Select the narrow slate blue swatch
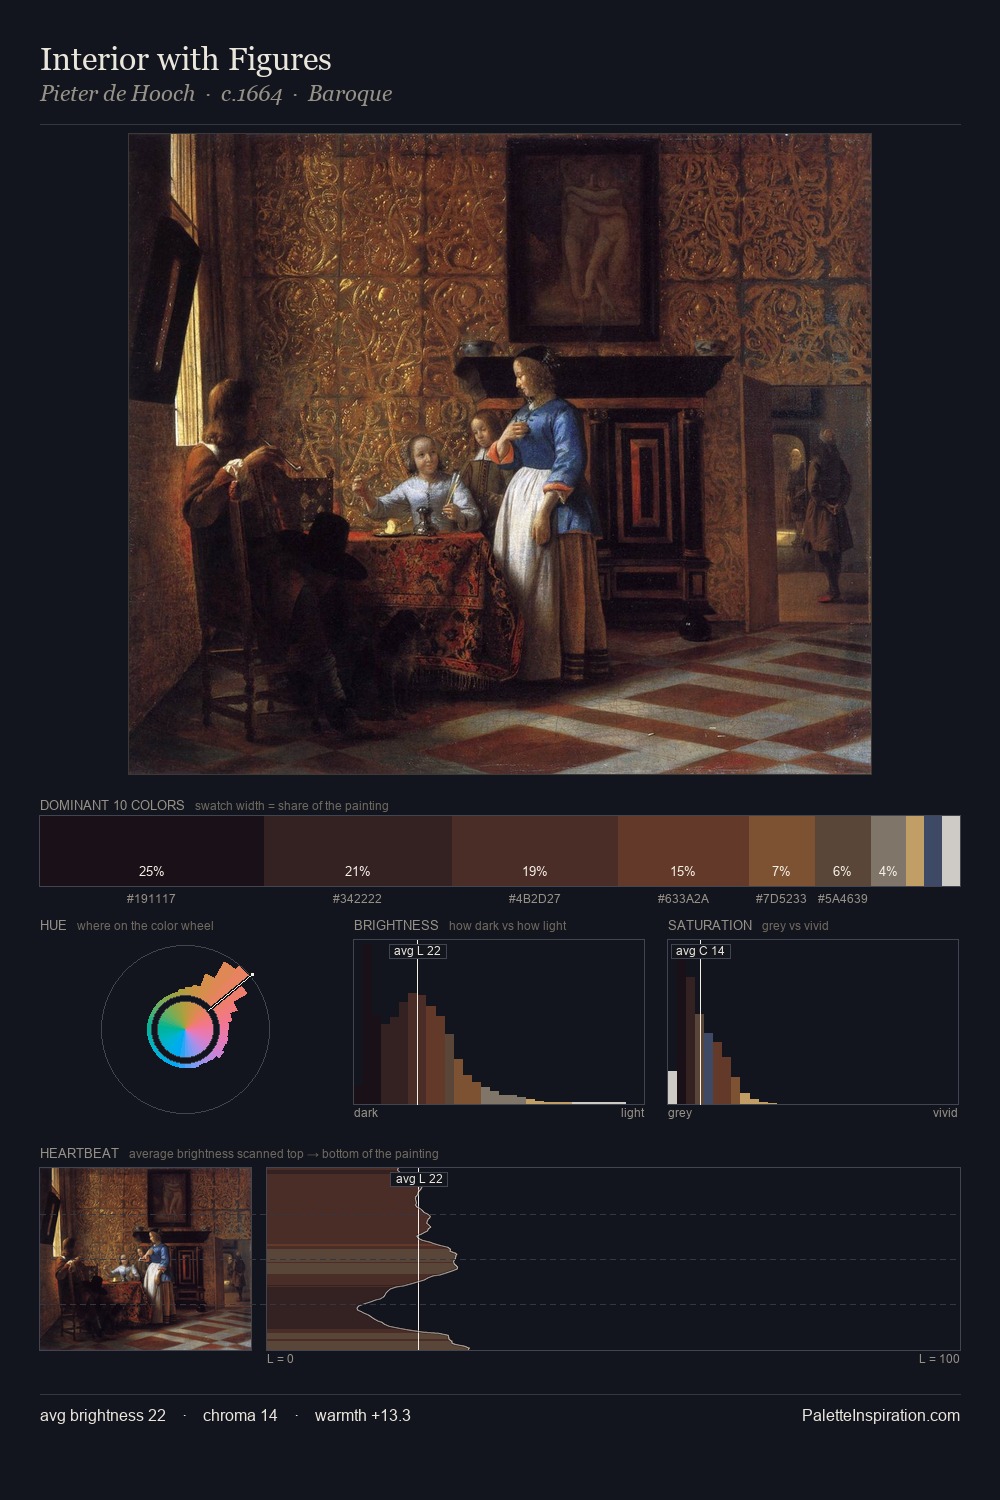Screen dimensions: 1000x1500 pyautogui.click(x=933, y=851)
